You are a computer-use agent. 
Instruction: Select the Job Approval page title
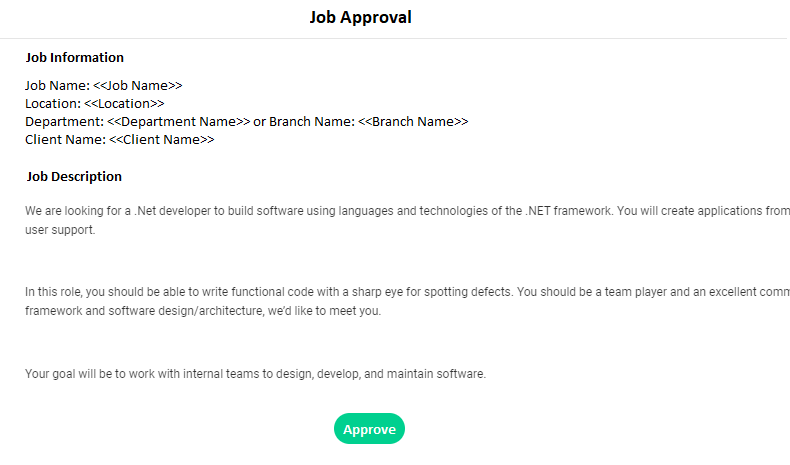tap(360, 17)
